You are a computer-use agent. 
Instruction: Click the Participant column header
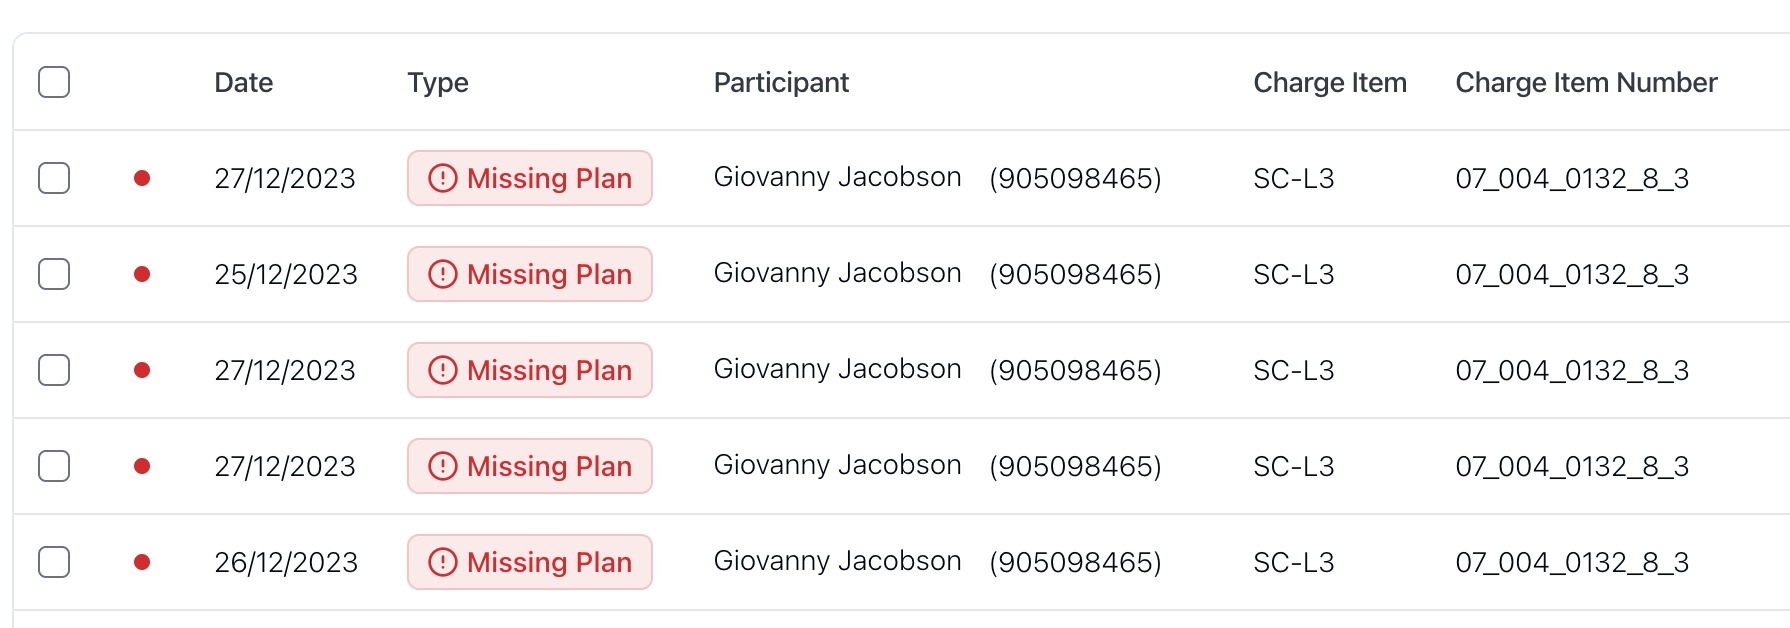point(781,83)
